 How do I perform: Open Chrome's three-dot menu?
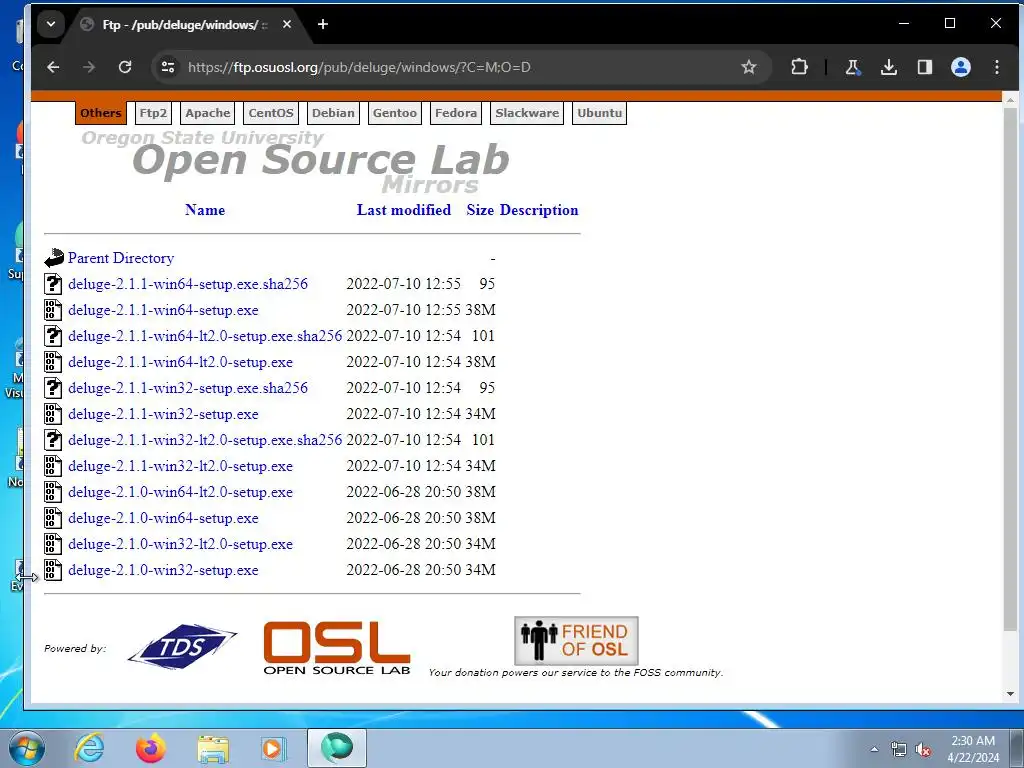pos(997,67)
